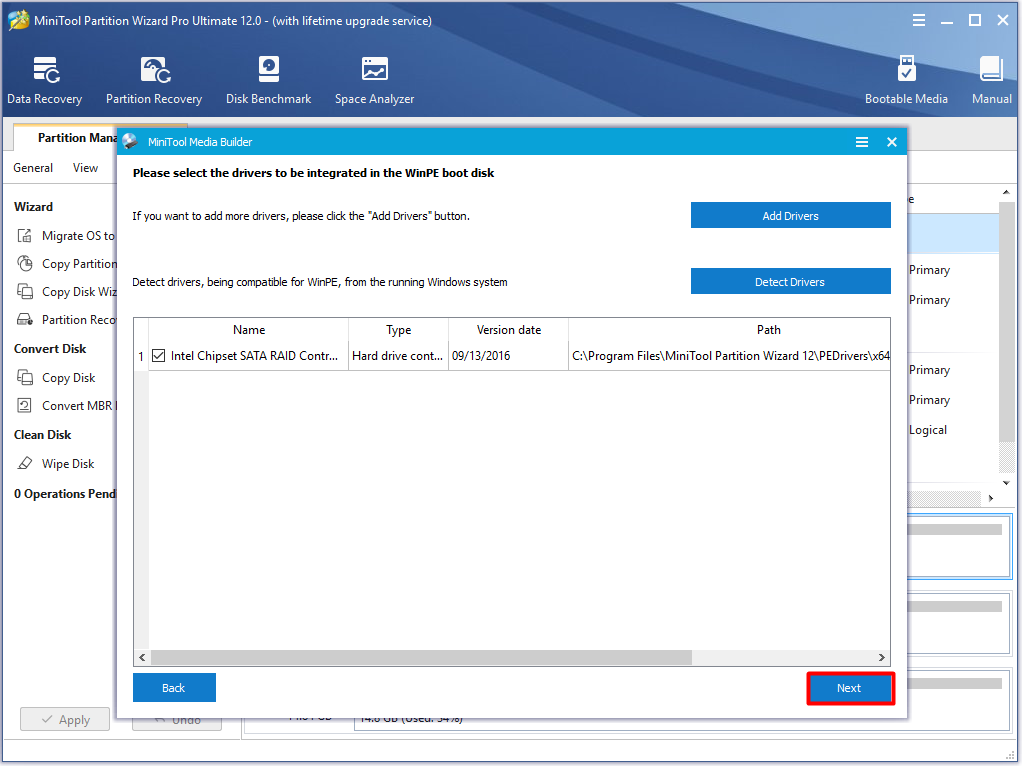This screenshot has width=1022, height=766.
Task: Sort drivers by Type column
Action: (398, 330)
